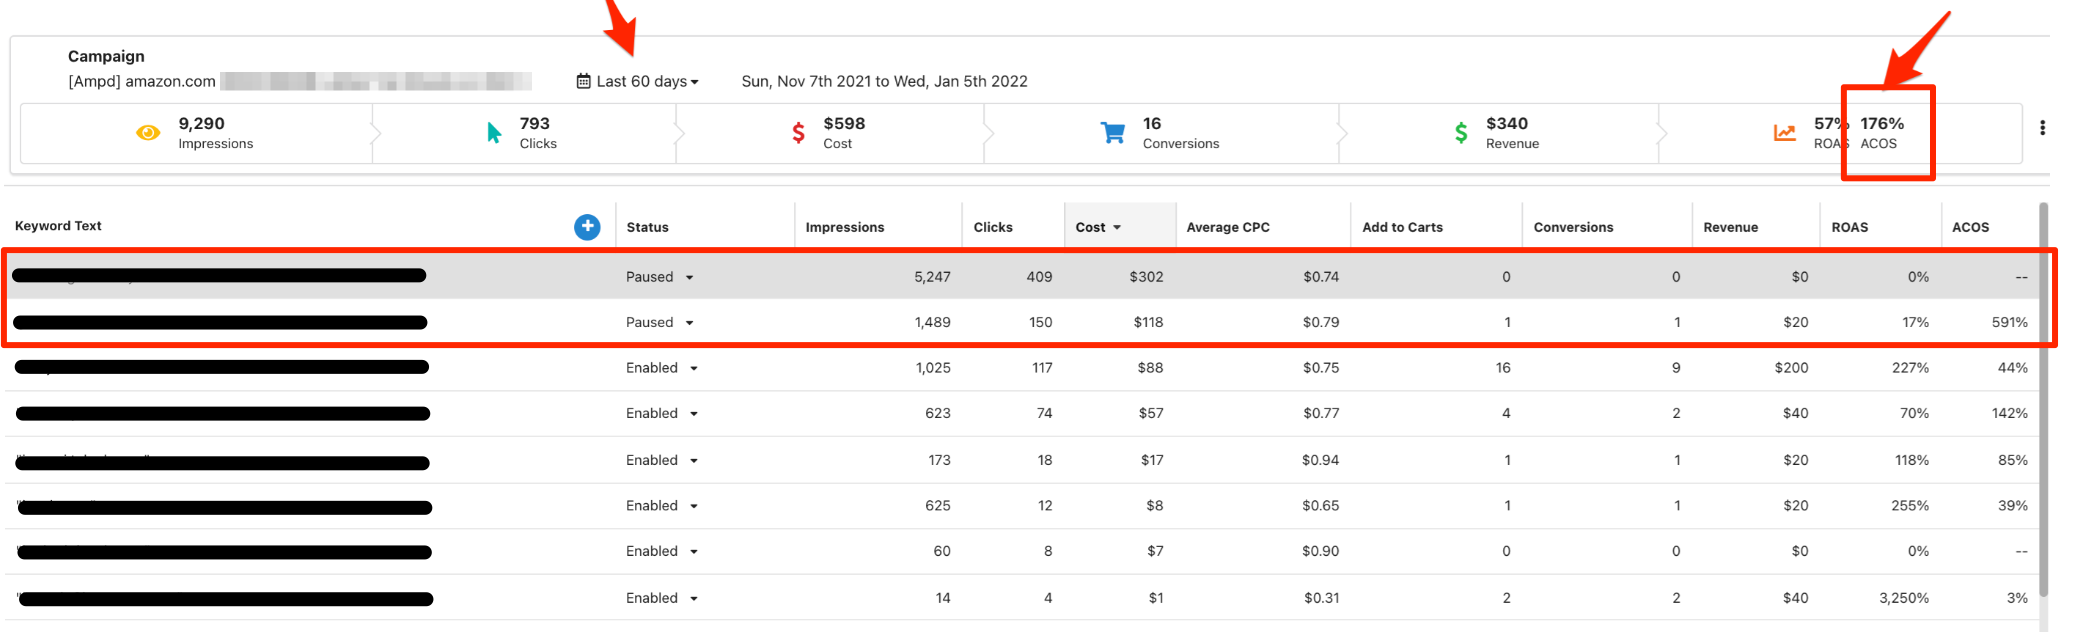Viewport: 2100px width, 632px height.
Task: Click the 591% ACOS cell
Action: click(x=2009, y=322)
